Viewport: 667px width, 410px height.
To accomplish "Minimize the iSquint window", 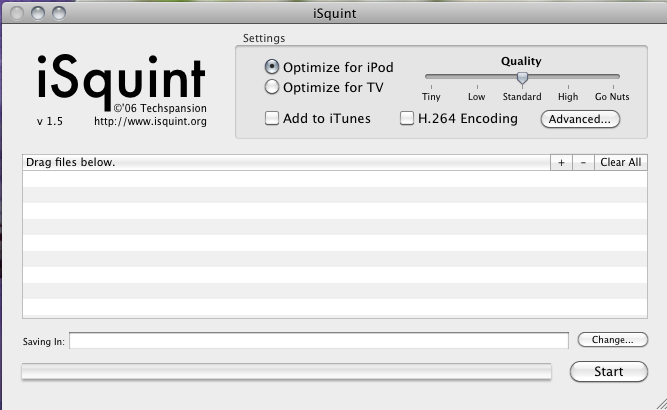I will (x=38, y=13).
